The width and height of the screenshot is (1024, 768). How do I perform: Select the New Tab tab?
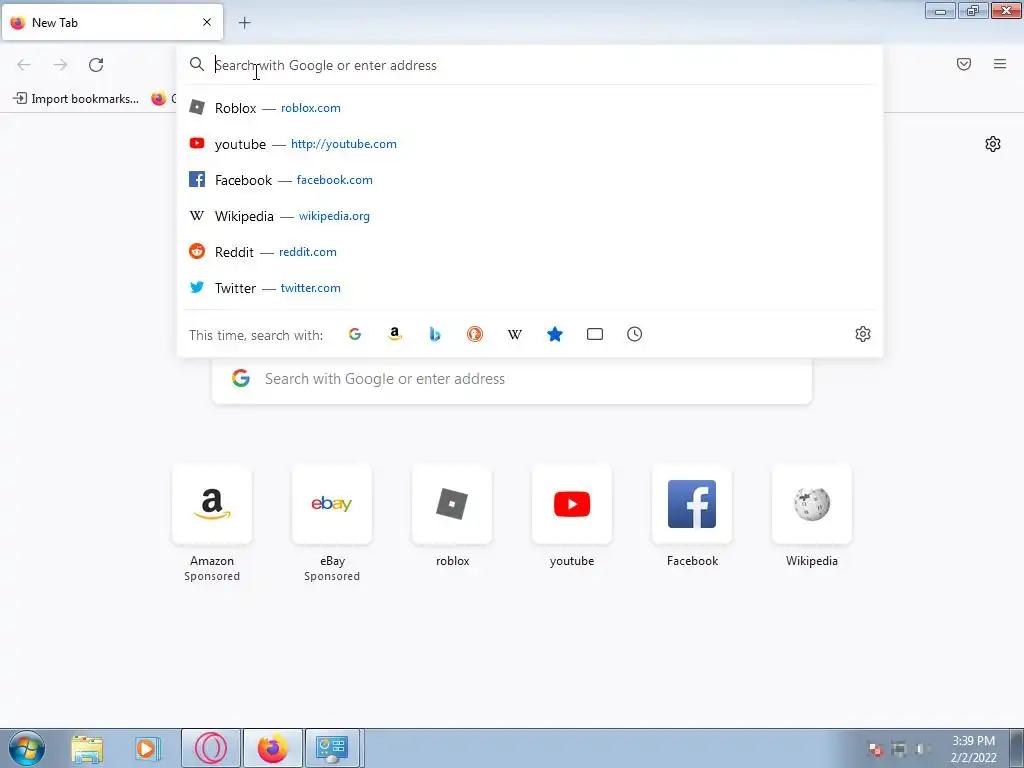point(112,22)
